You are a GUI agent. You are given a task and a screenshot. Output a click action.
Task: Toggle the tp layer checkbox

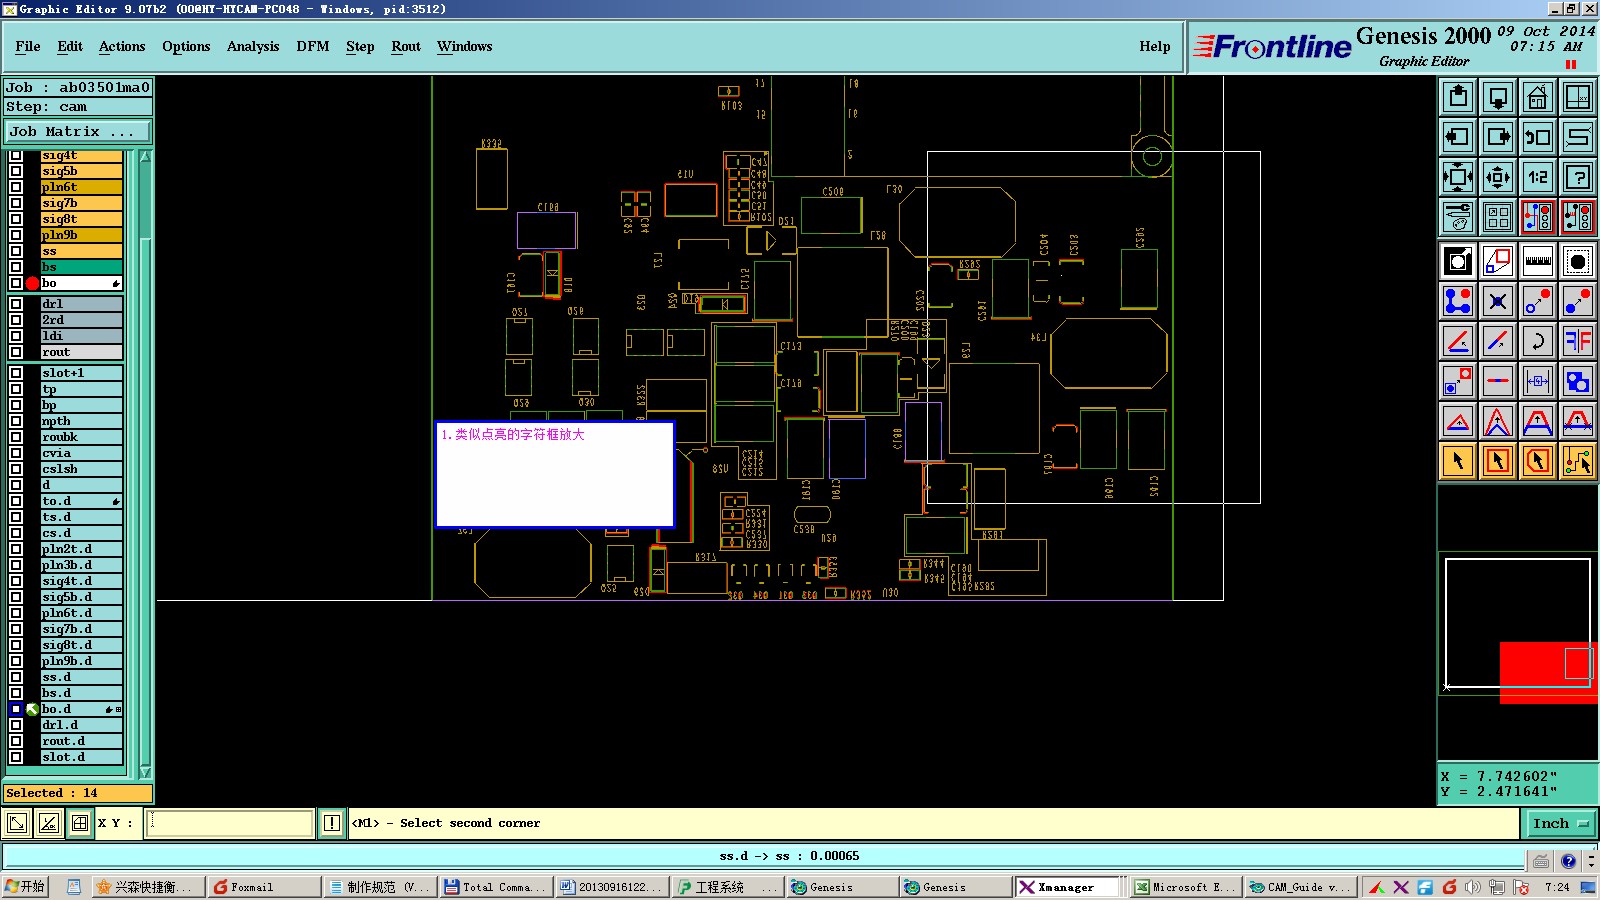(16, 389)
